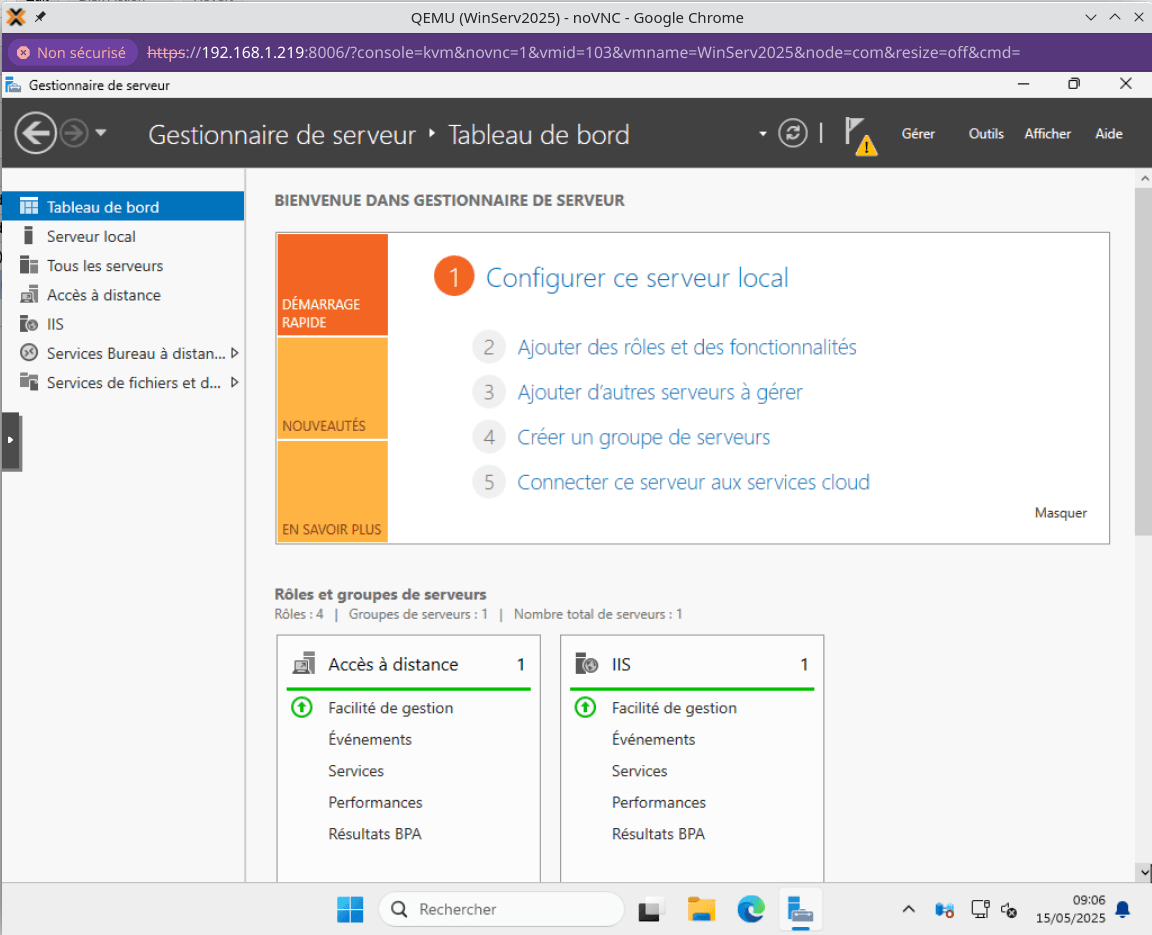Viewport: 1152px width, 935px height.
Task: Select the En savoir plus tile
Action: point(332,491)
